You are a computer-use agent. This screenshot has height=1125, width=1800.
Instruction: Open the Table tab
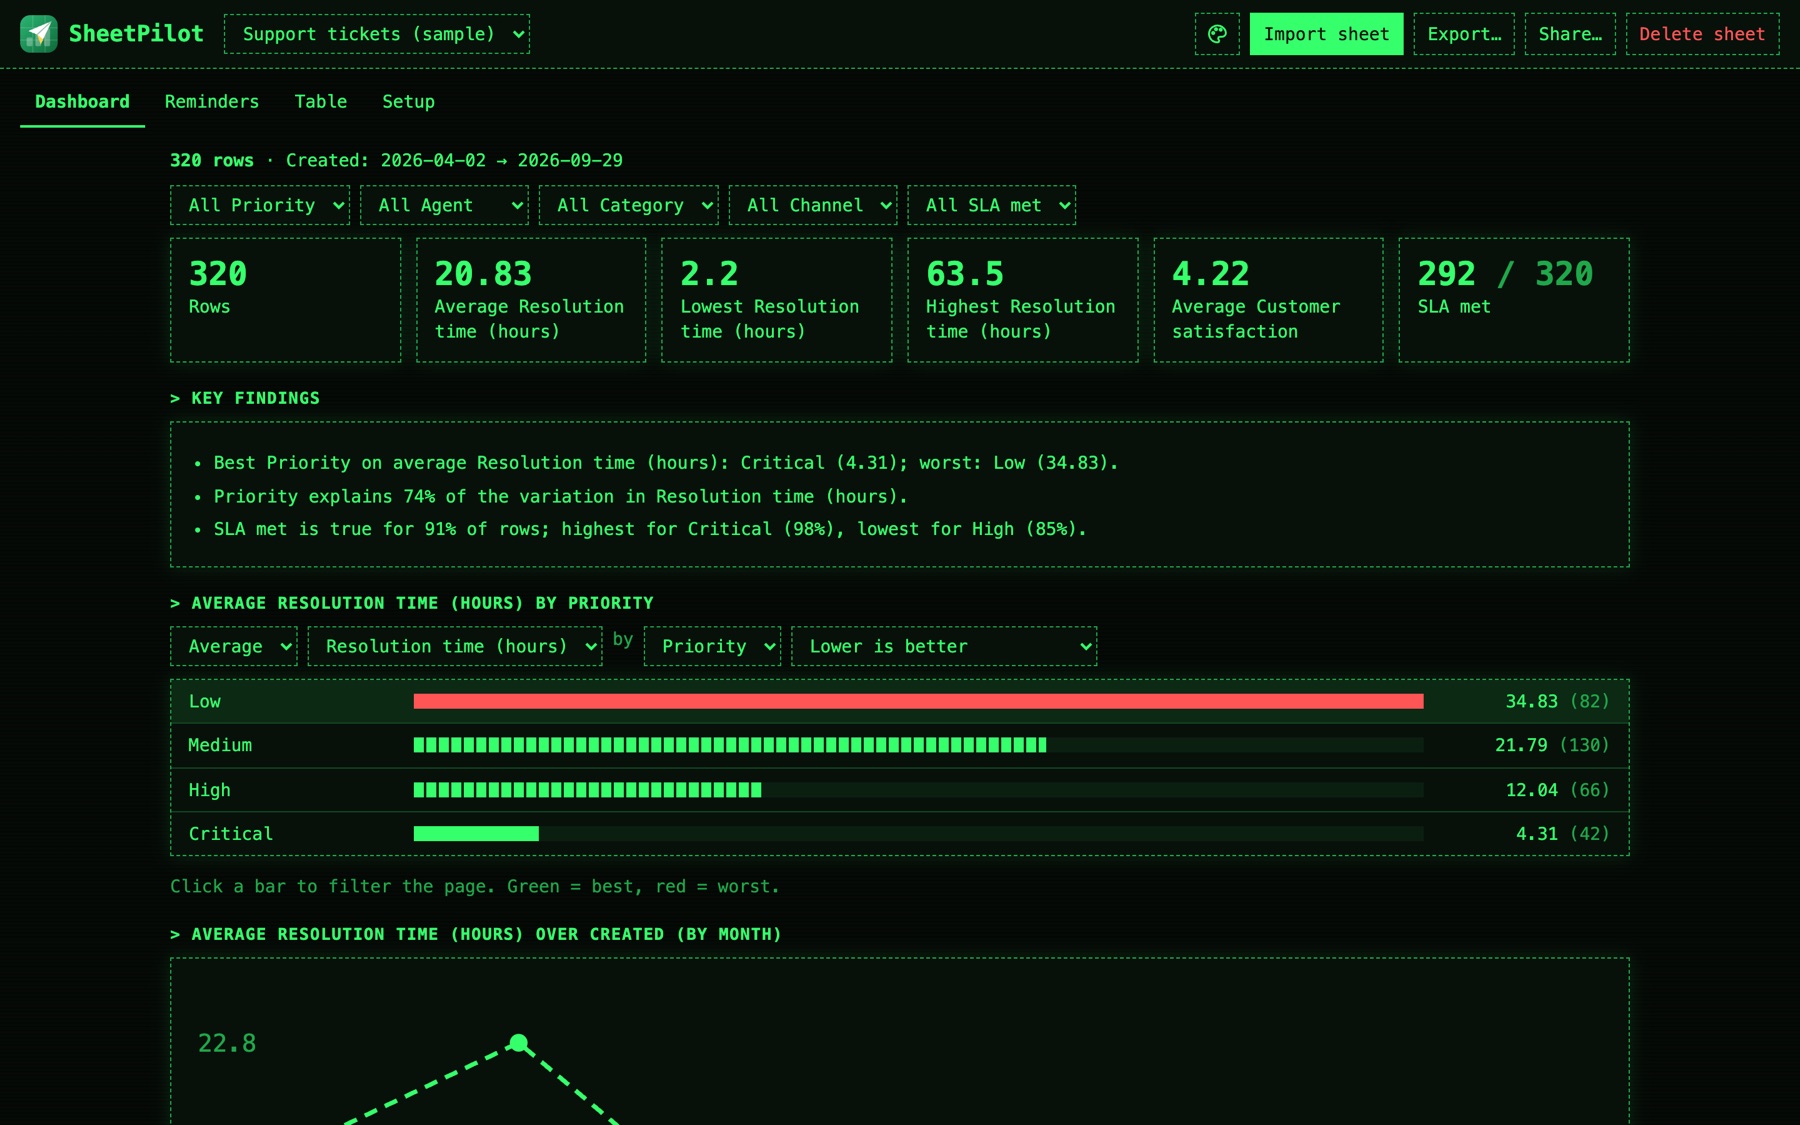pos(321,102)
